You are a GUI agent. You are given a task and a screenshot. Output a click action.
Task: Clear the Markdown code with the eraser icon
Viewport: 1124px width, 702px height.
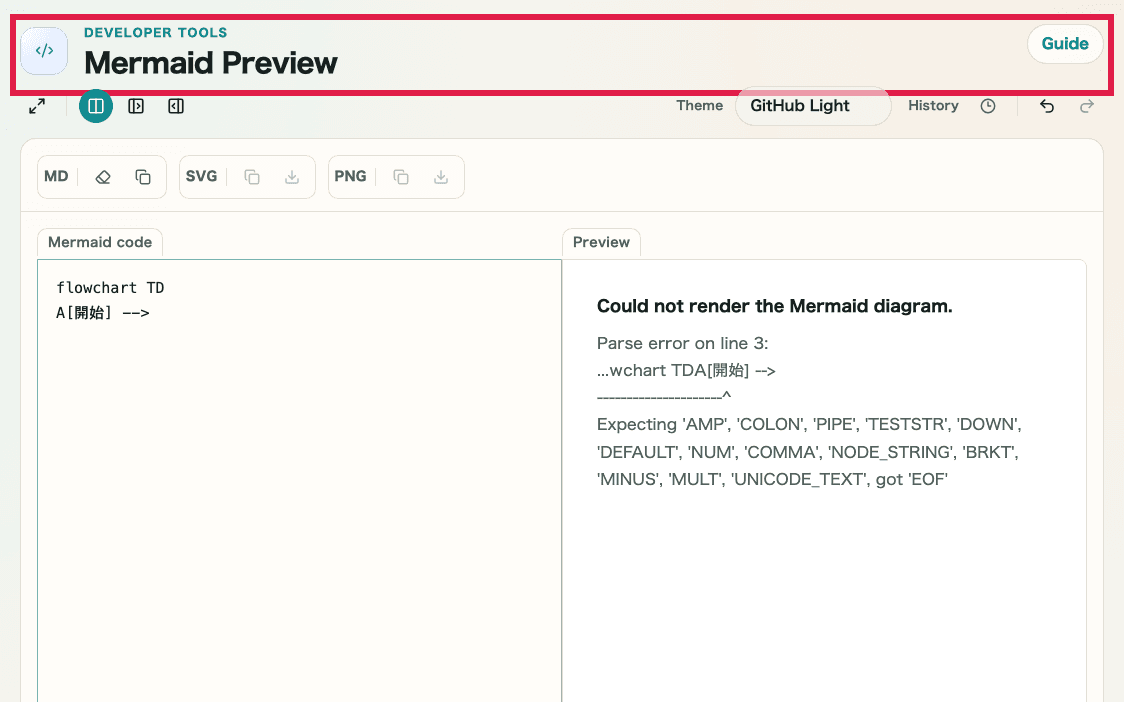pyautogui.click(x=102, y=176)
